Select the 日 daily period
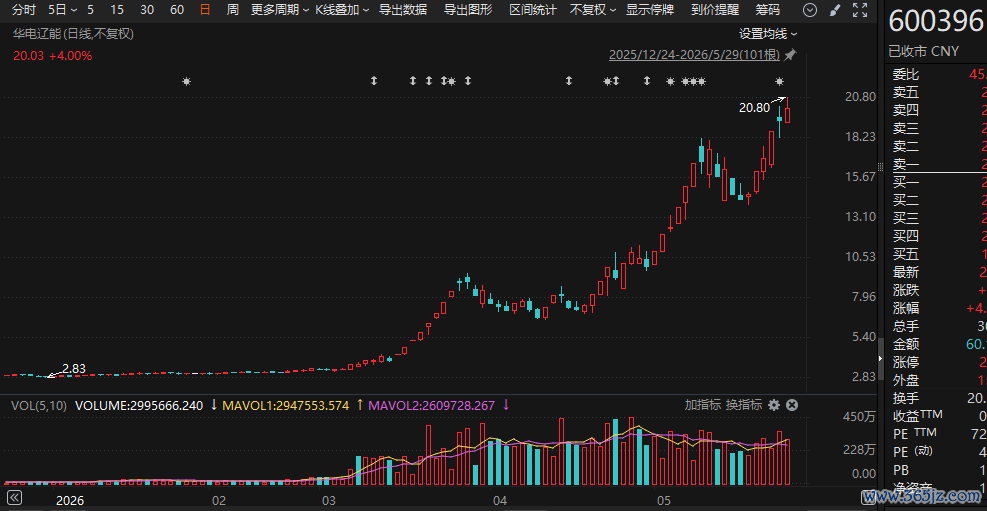The height and width of the screenshot is (511, 987). click(205, 9)
